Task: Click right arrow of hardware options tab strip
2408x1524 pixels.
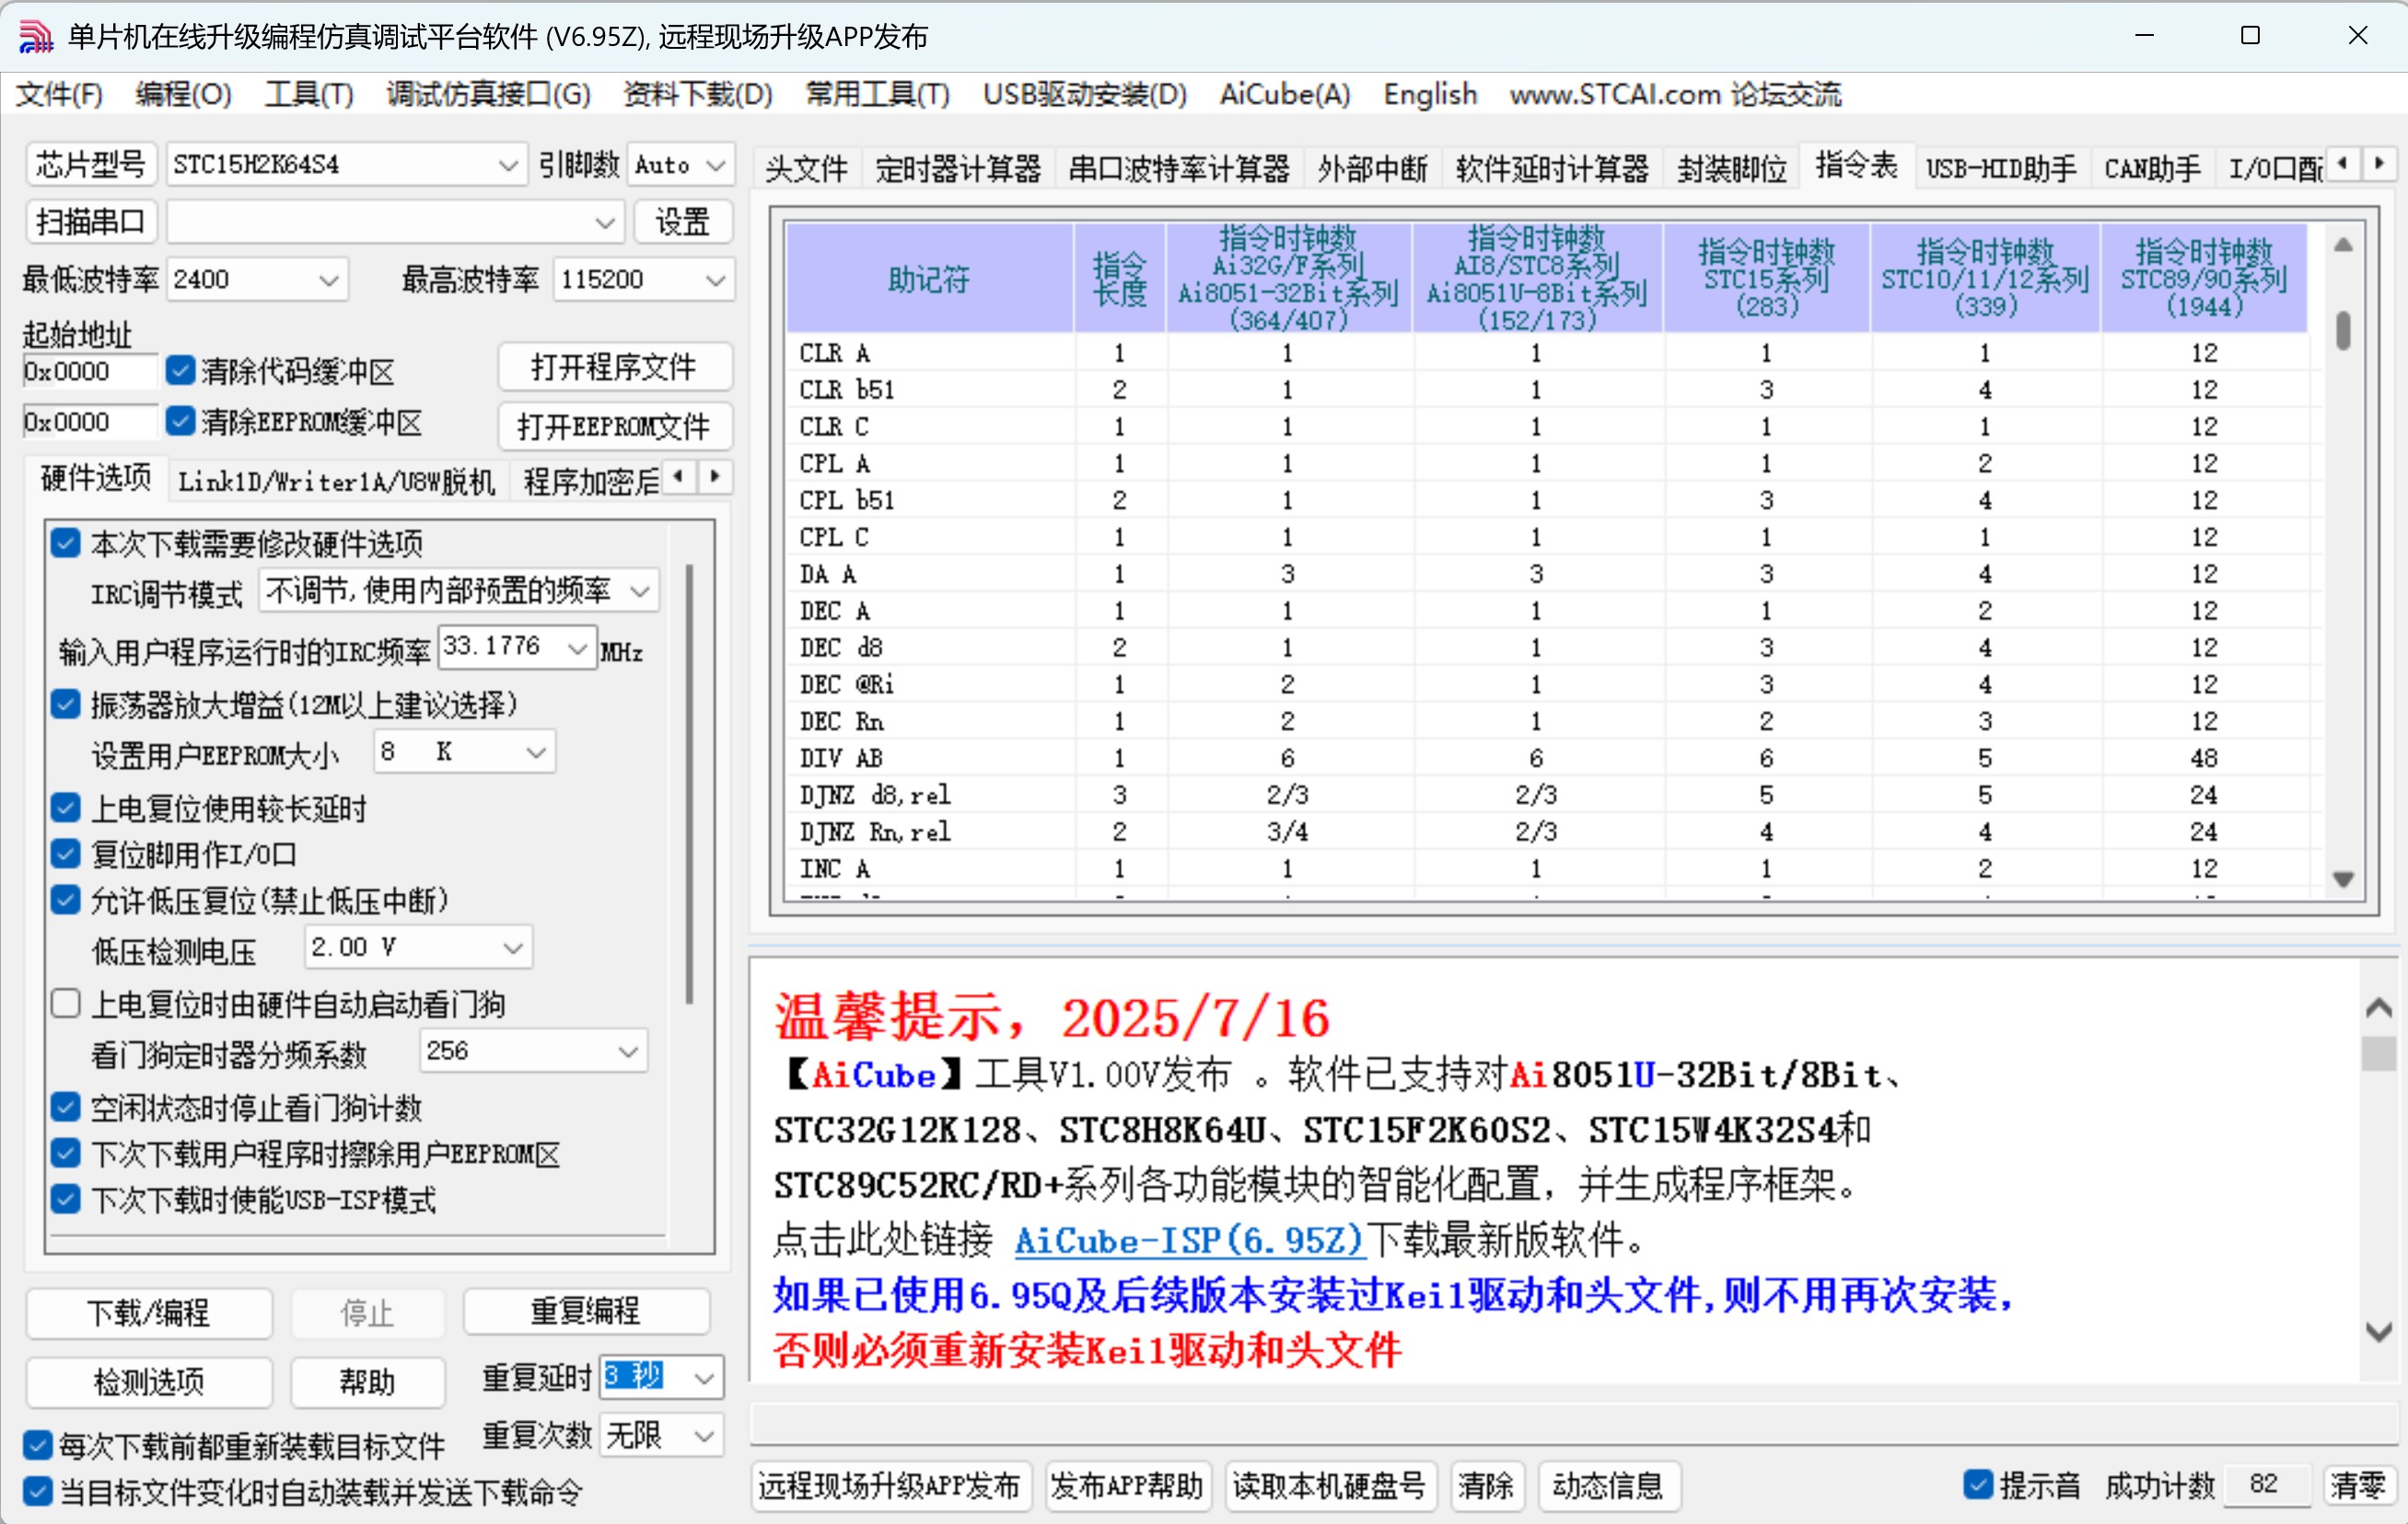Action: (x=714, y=477)
